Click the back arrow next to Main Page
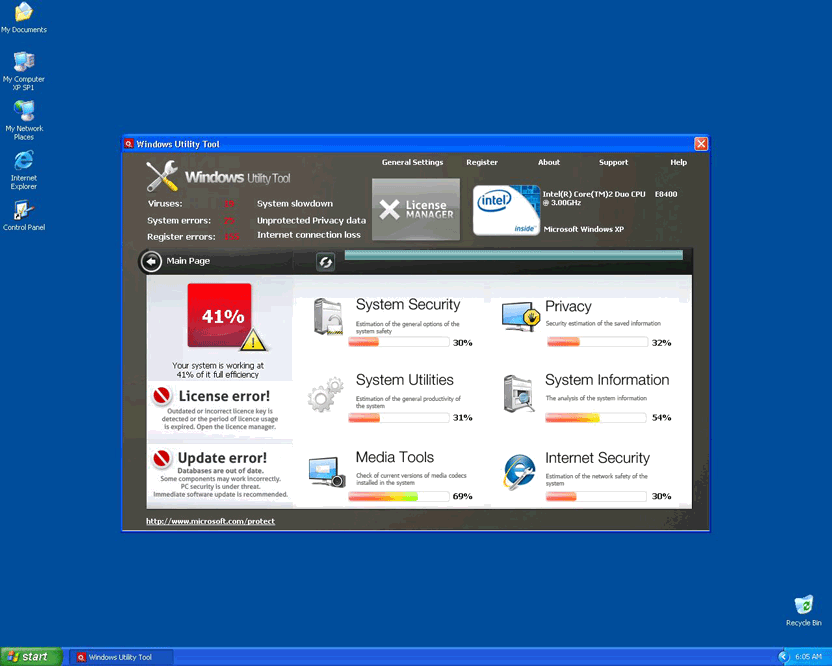 (150, 261)
